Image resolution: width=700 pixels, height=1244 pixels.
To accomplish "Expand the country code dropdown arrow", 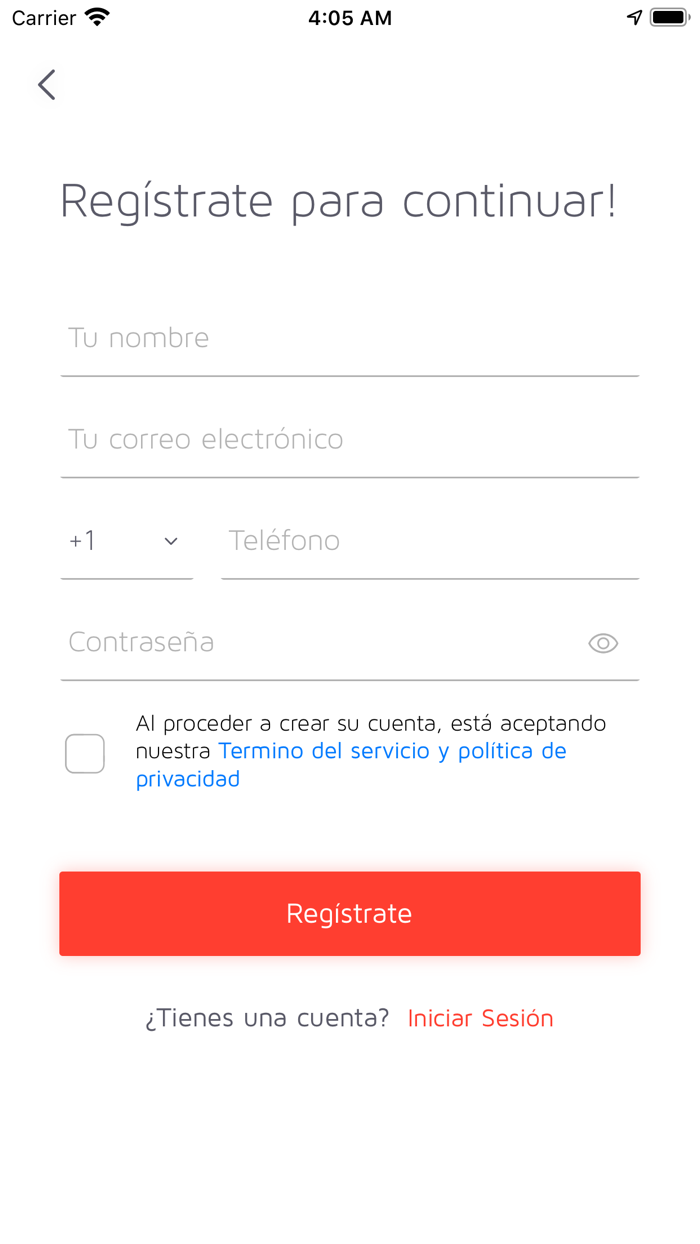I will pos(171,541).
